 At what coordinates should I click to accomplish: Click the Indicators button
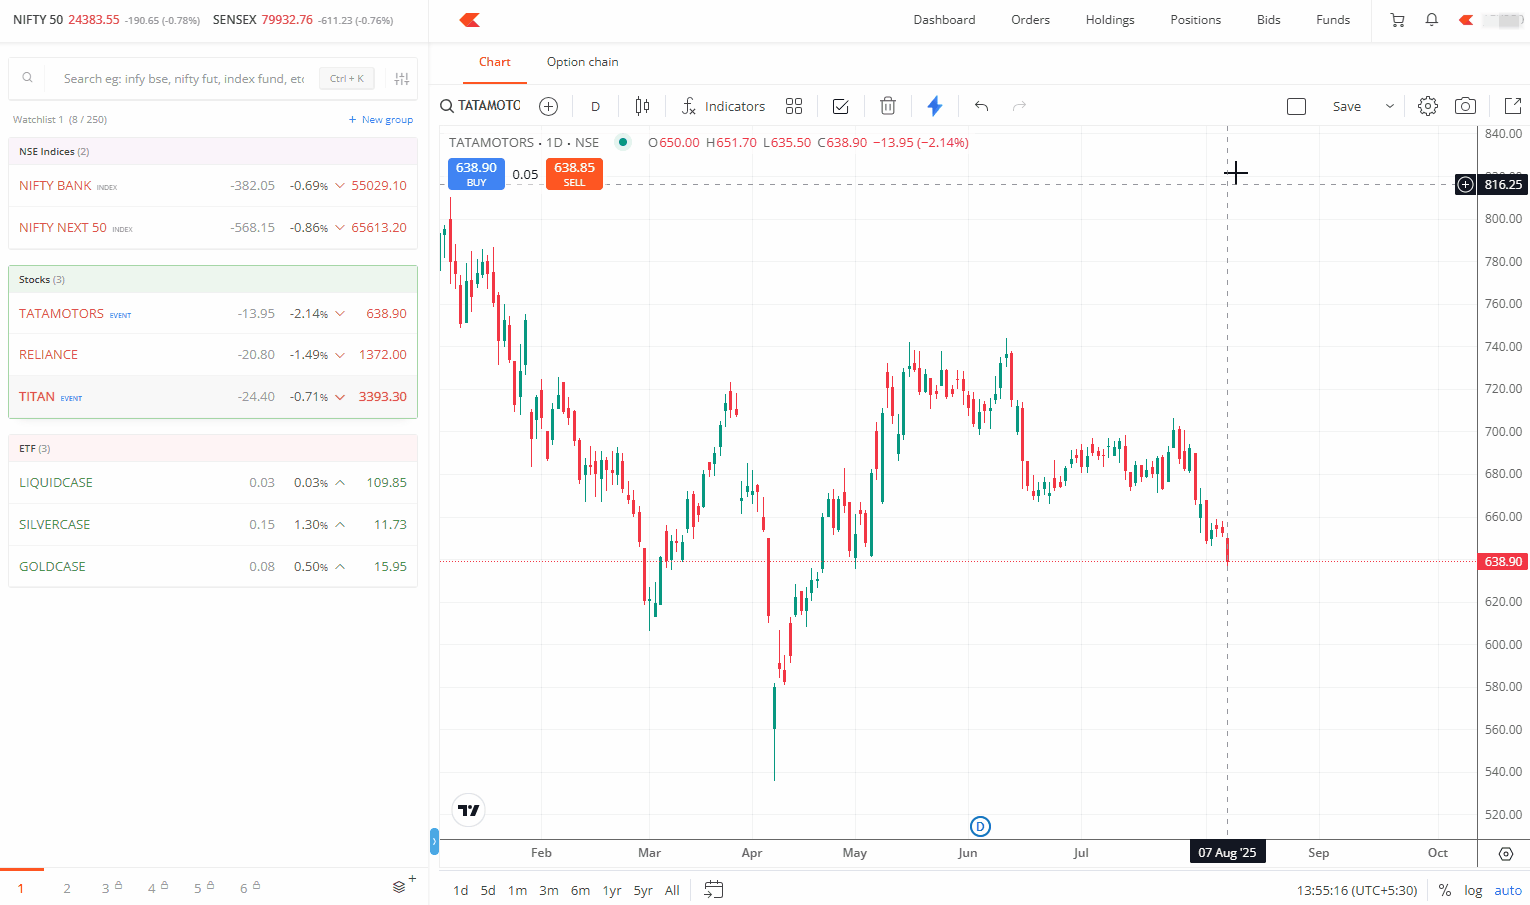723,106
